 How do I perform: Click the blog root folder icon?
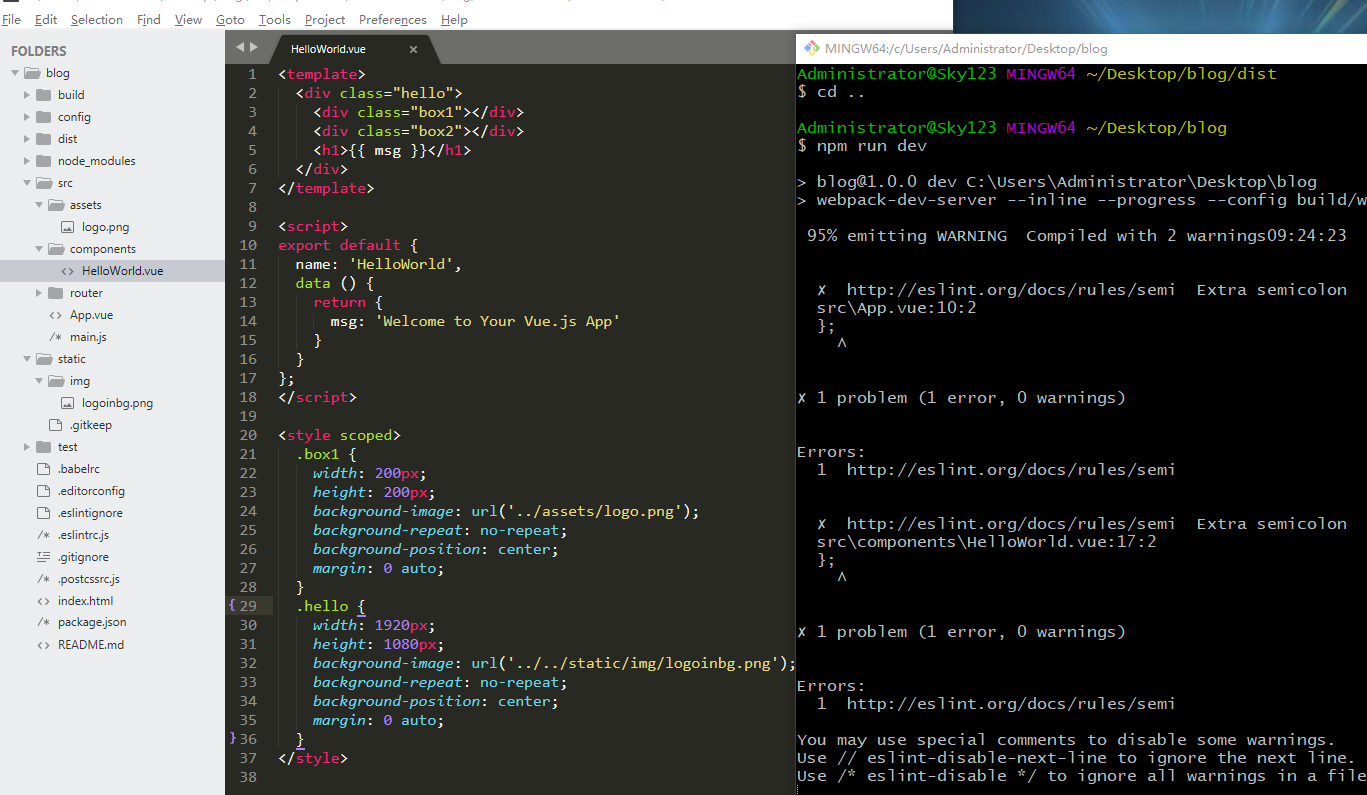point(31,73)
